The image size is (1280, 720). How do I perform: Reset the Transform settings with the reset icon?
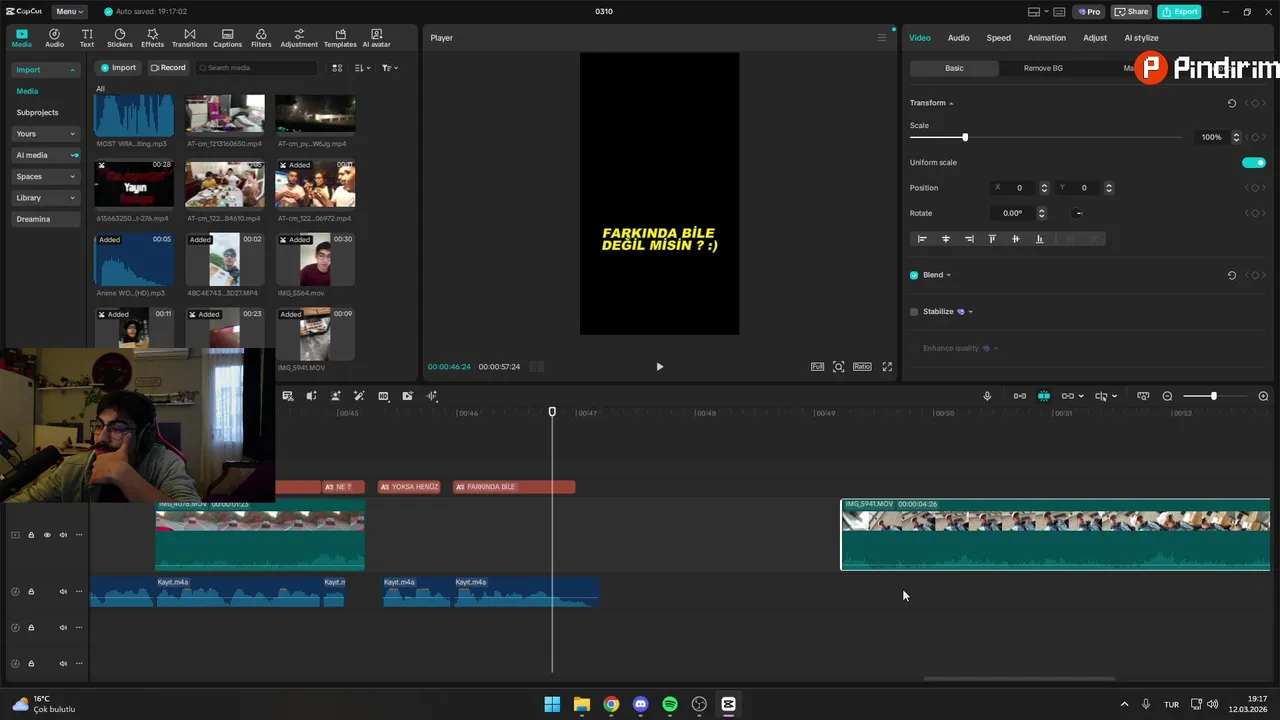coord(1232,103)
